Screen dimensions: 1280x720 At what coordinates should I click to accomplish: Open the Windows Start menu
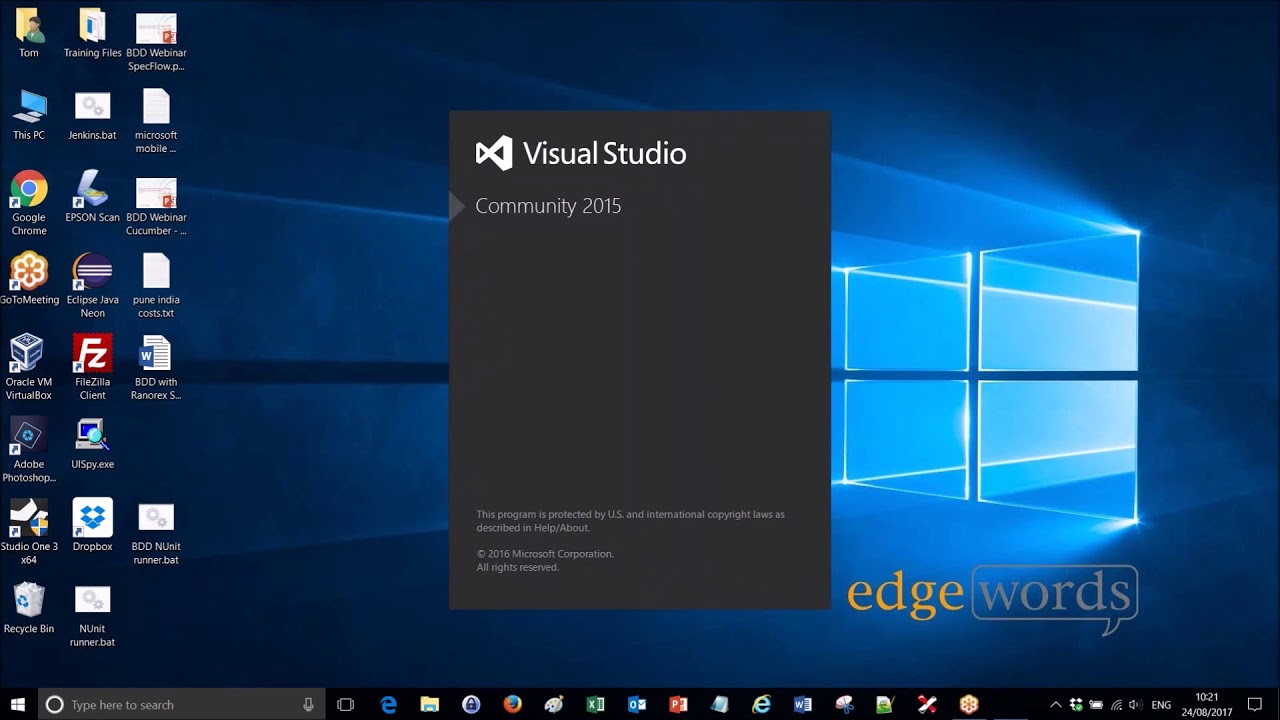(x=18, y=704)
